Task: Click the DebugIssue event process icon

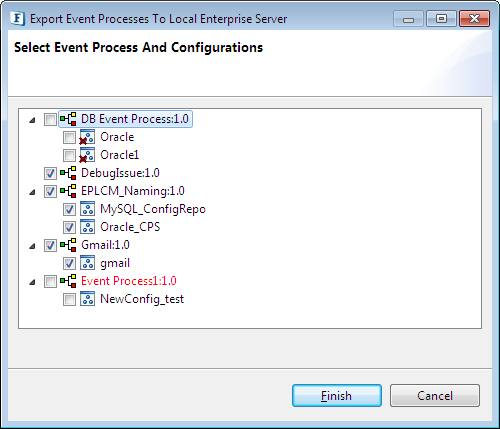Action: [68, 173]
